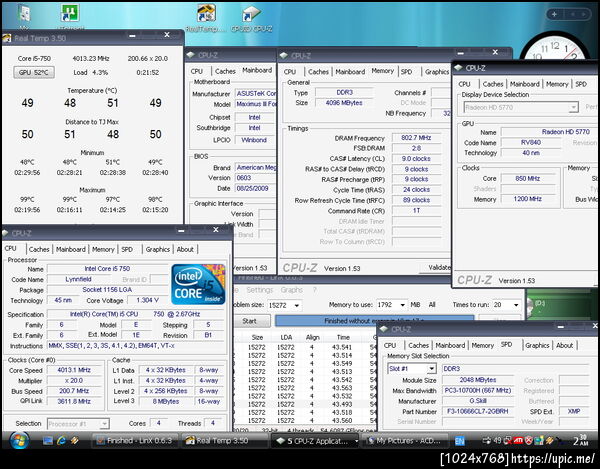Open the uTorrent desktop shortcut icon
Screen dimensions: 600x469
(x=69, y=14)
